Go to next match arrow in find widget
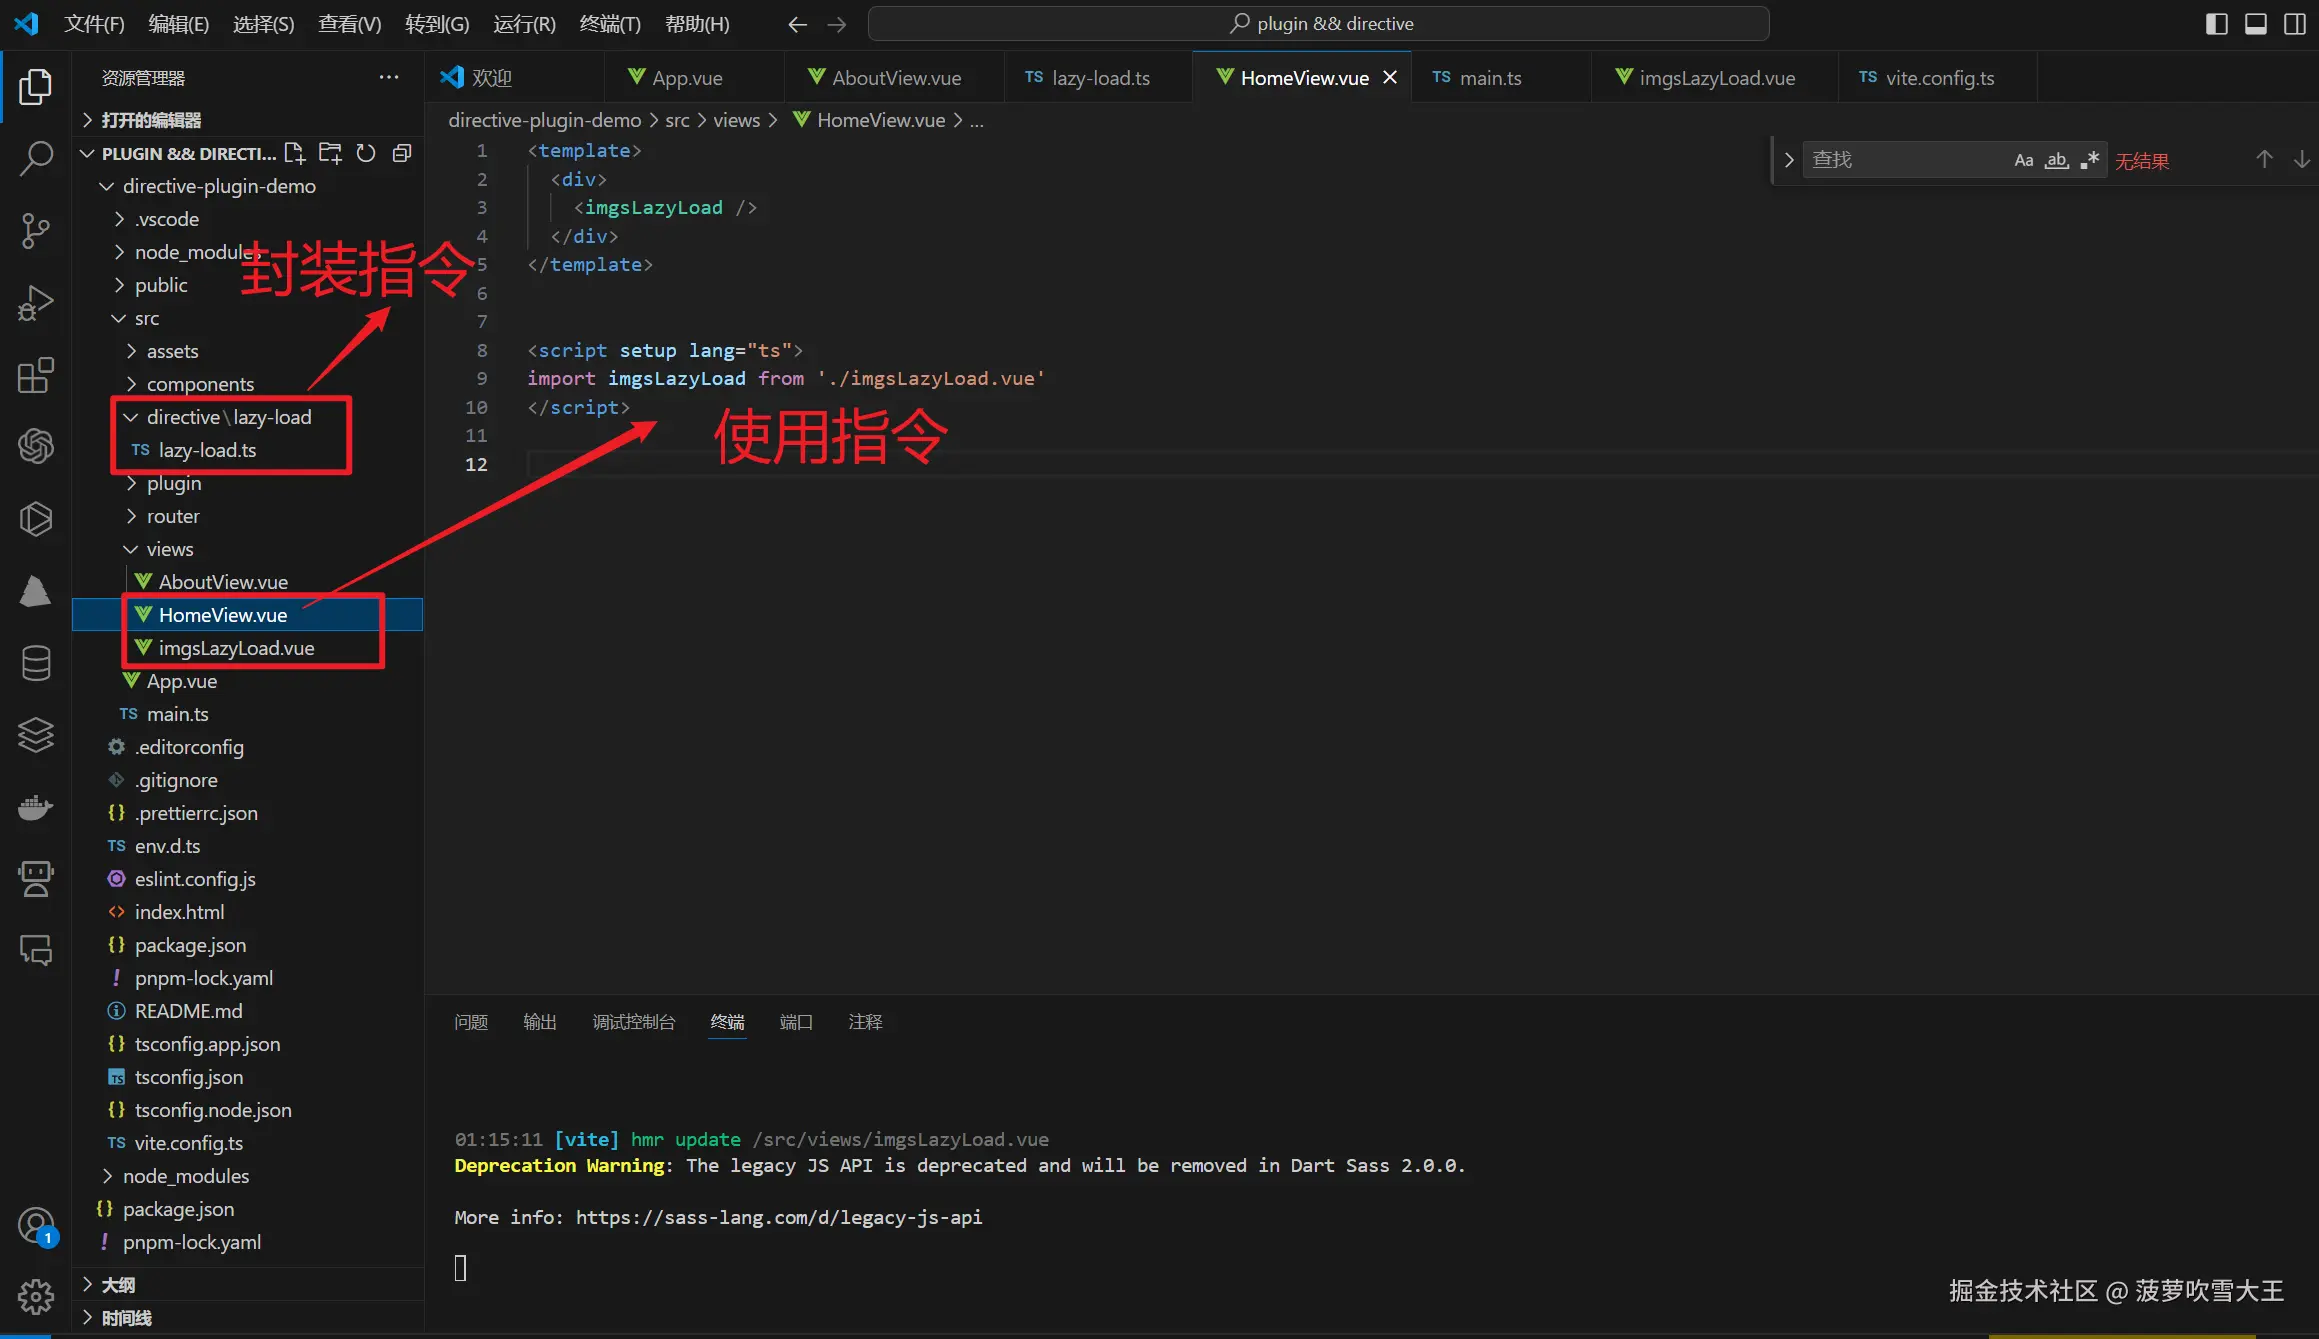 click(2303, 158)
